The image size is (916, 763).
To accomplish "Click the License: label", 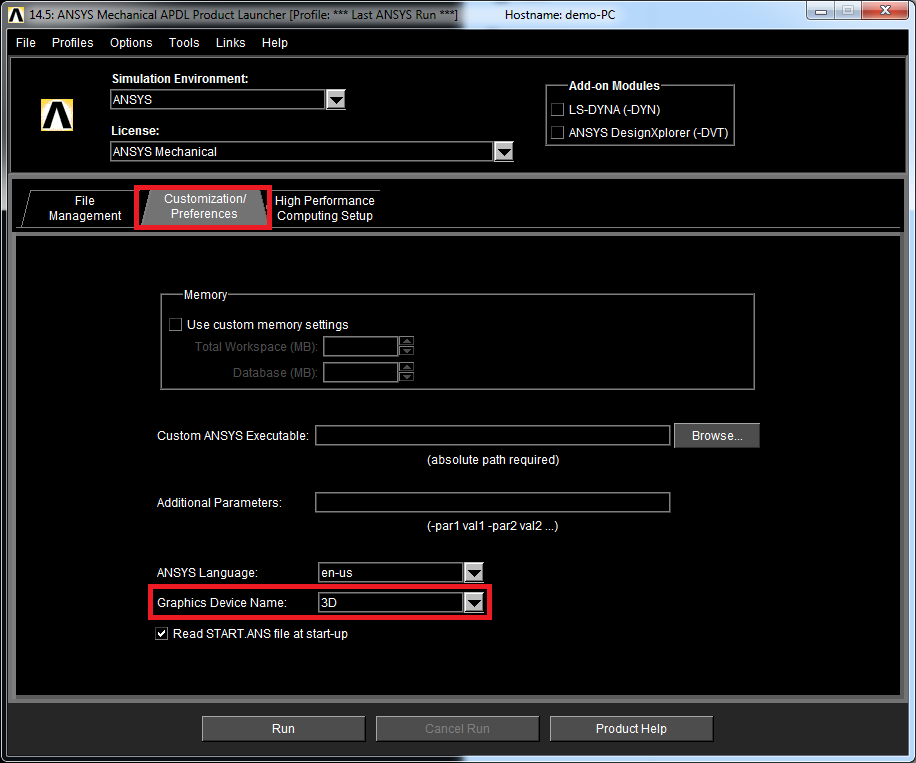I will point(135,131).
